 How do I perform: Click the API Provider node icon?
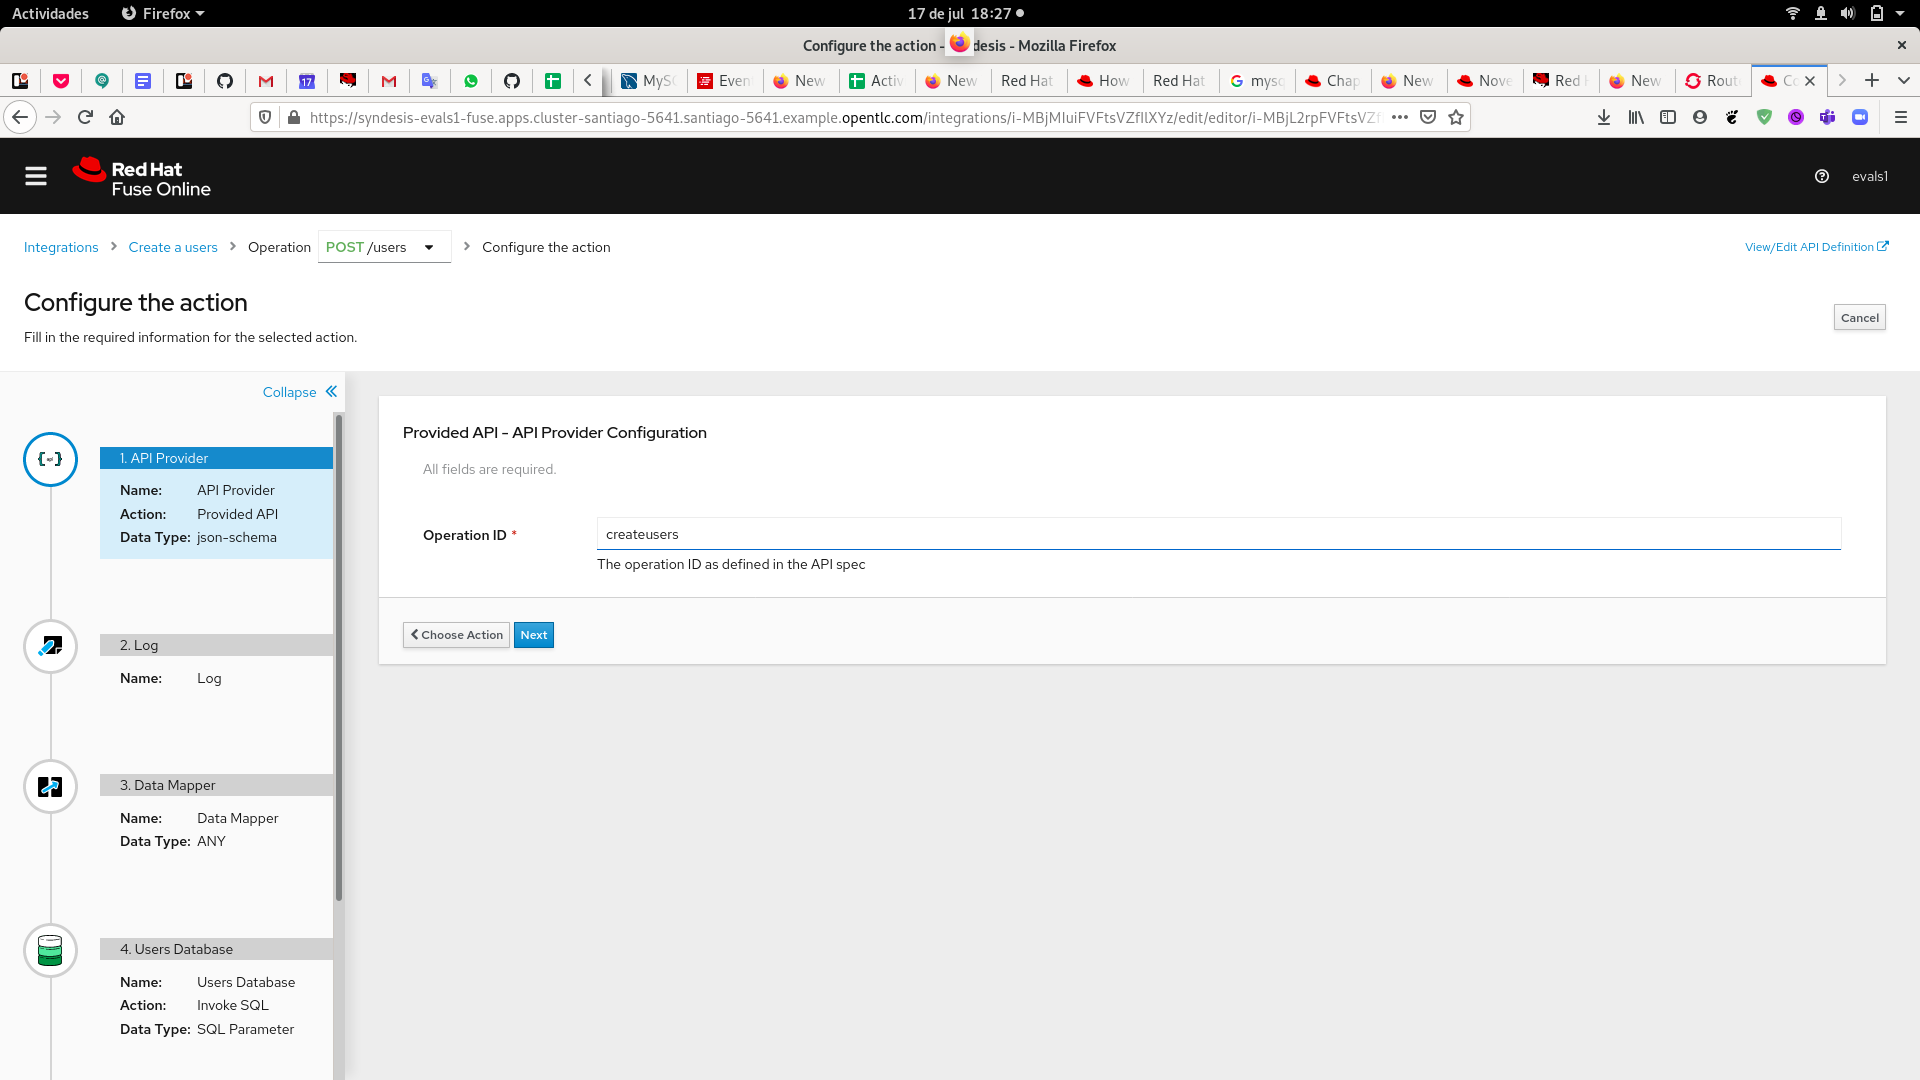(x=50, y=460)
